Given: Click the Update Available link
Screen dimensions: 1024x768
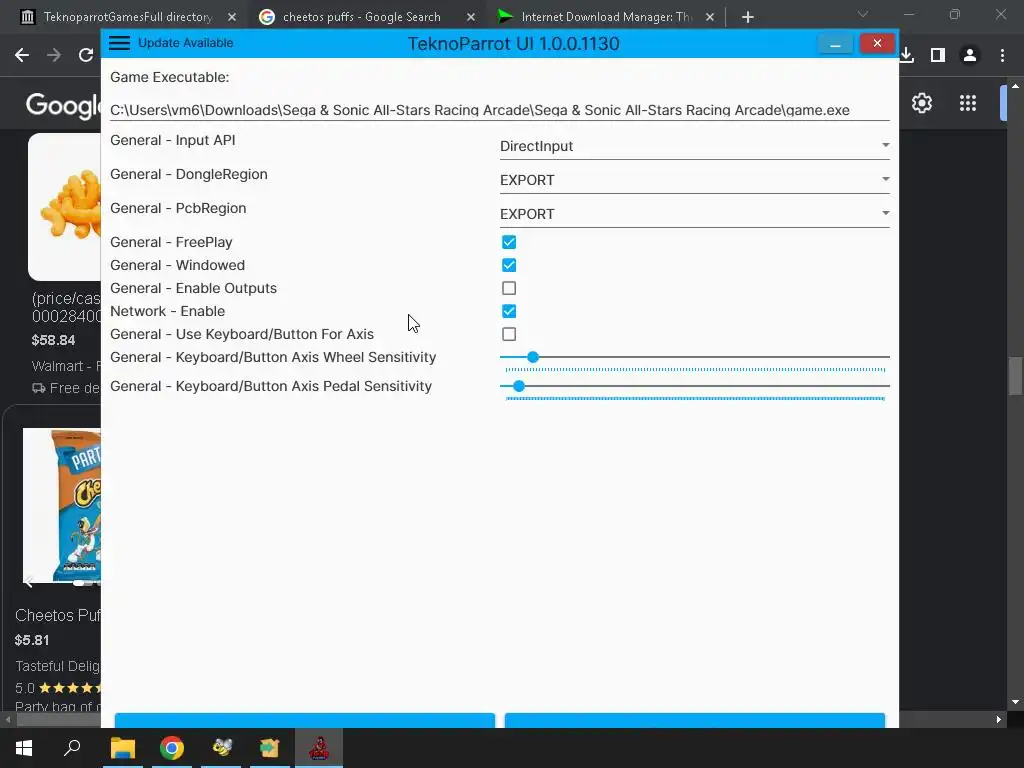Looking at the screenshot, I should (x=185, y=43).
